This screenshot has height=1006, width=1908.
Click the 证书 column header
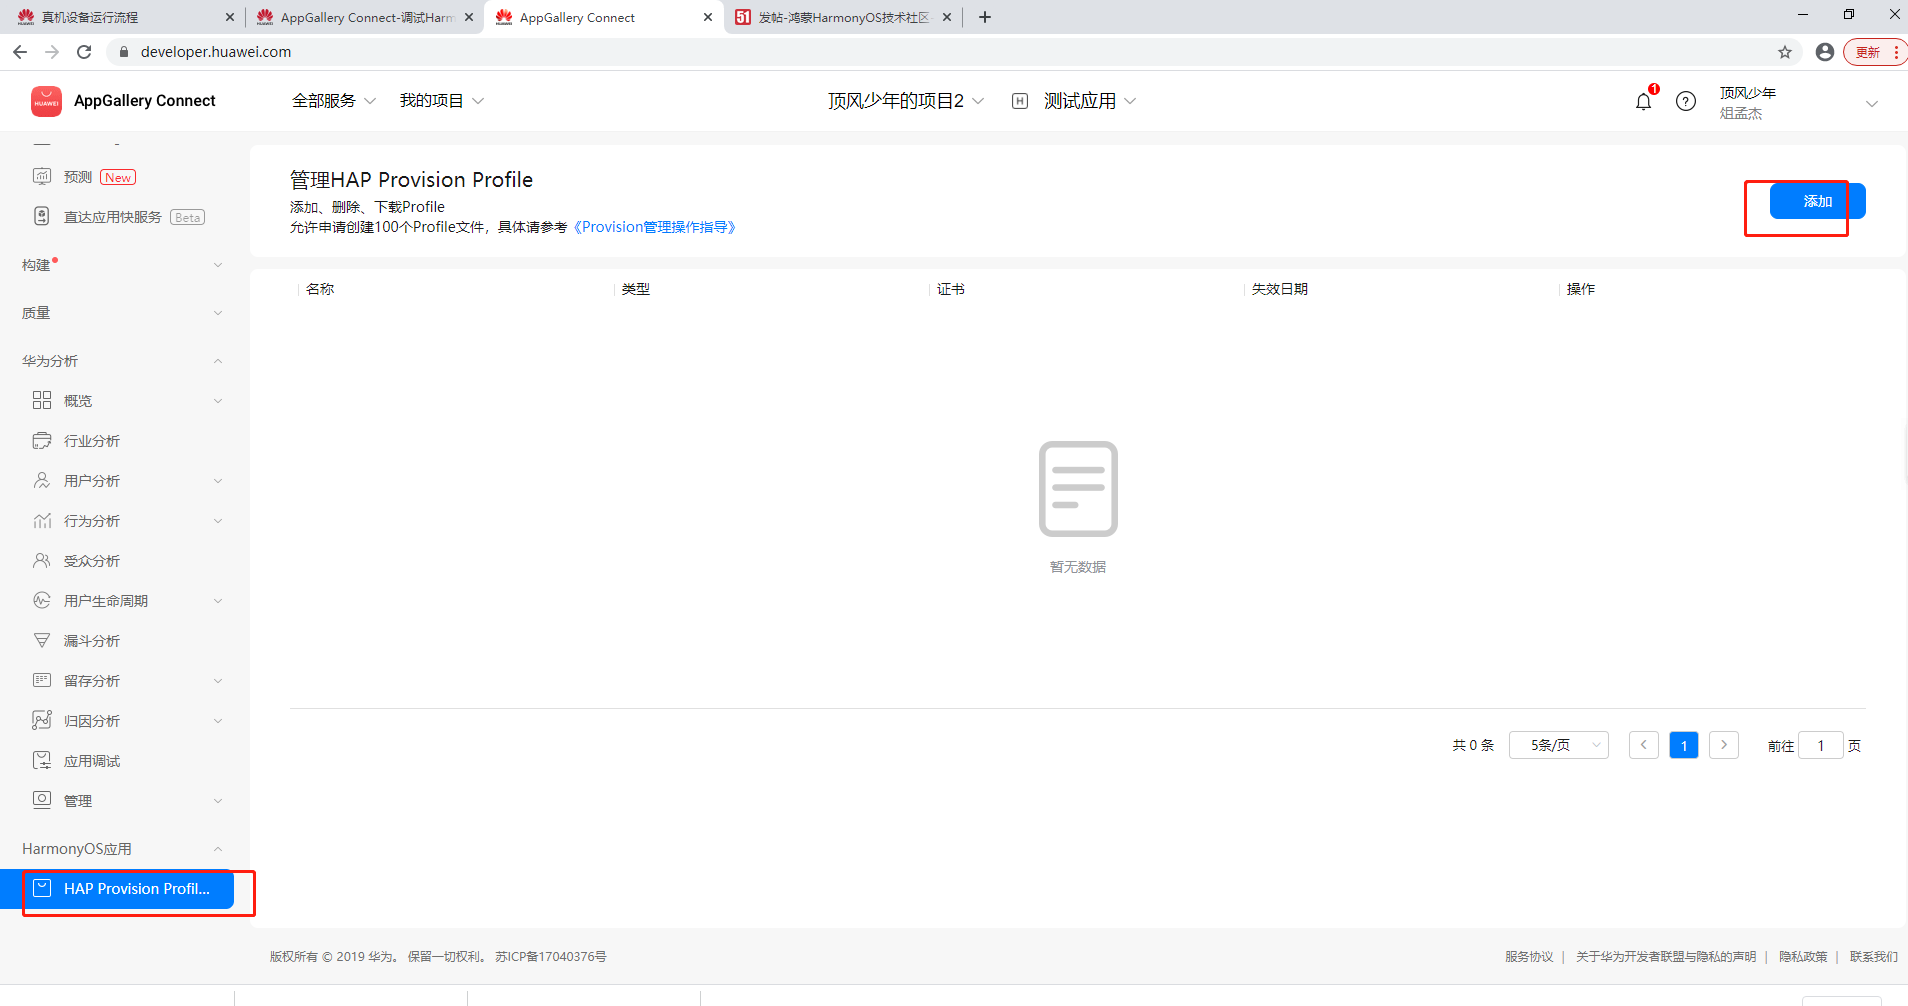tap(951, 289)
